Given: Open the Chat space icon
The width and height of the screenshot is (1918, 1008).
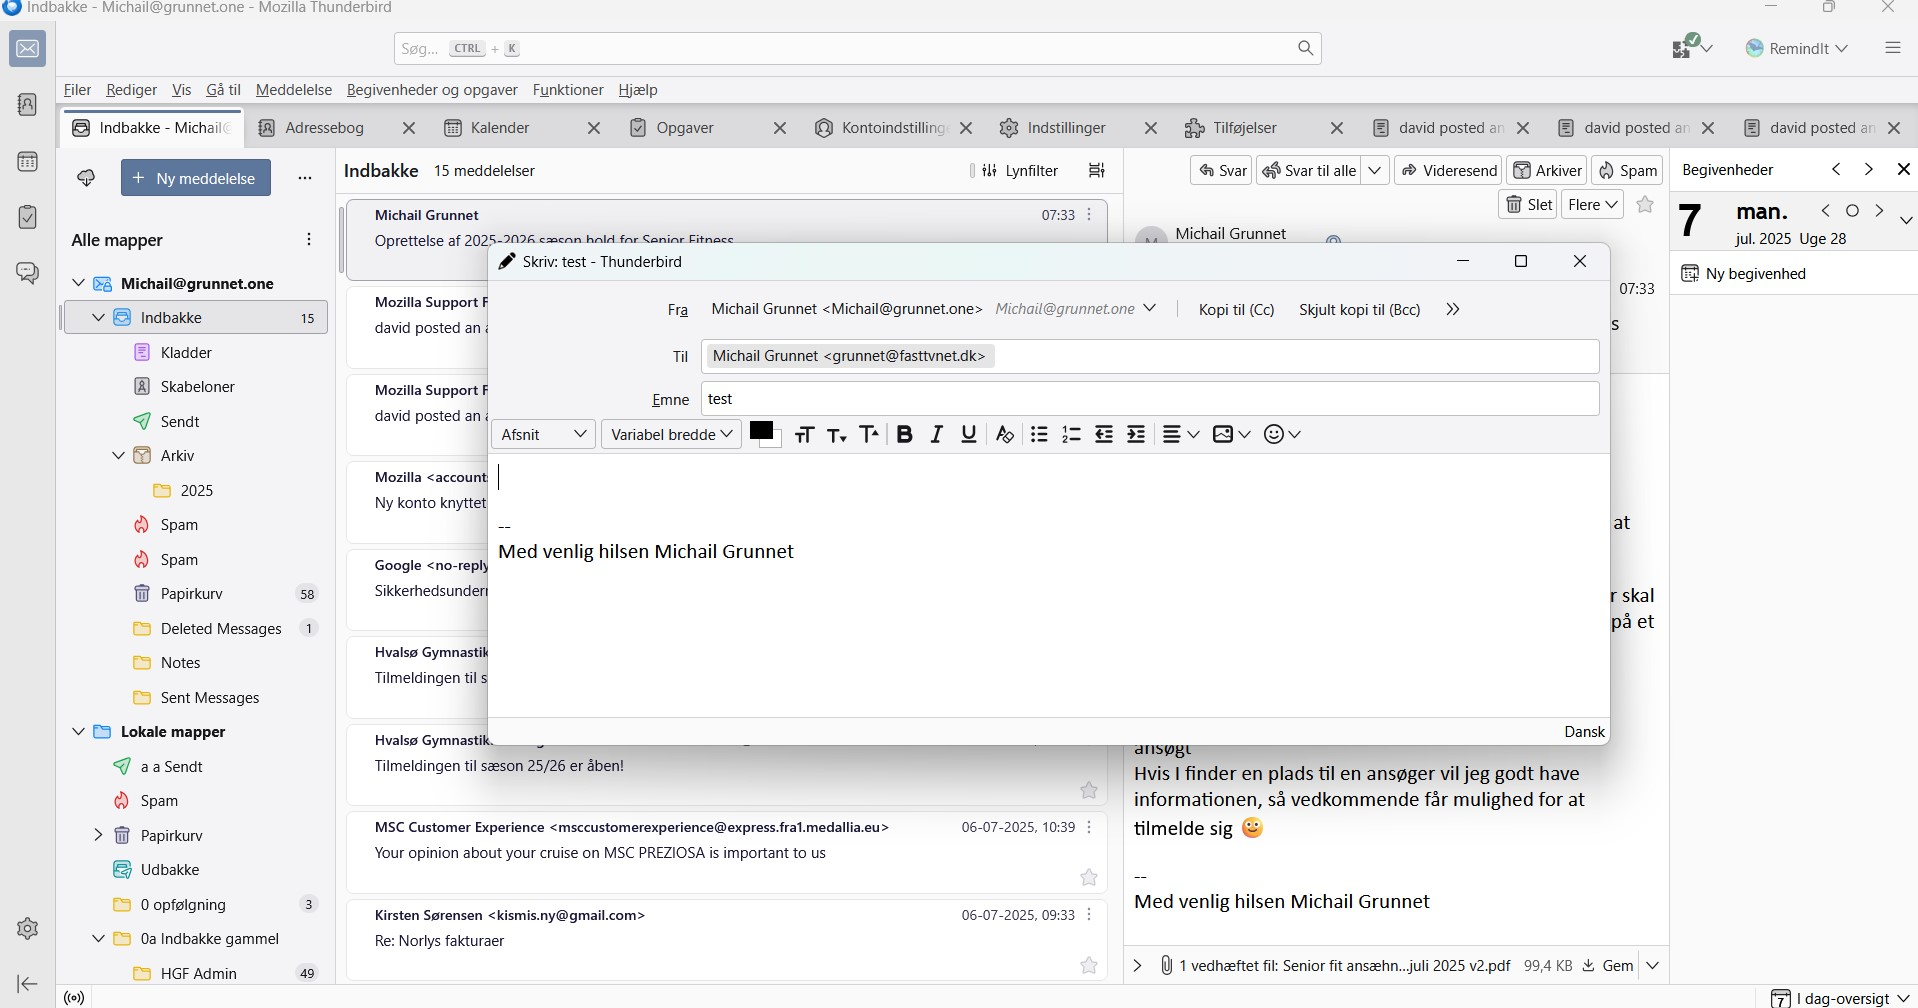Looking at the screenshot, I should pos(27,273).
